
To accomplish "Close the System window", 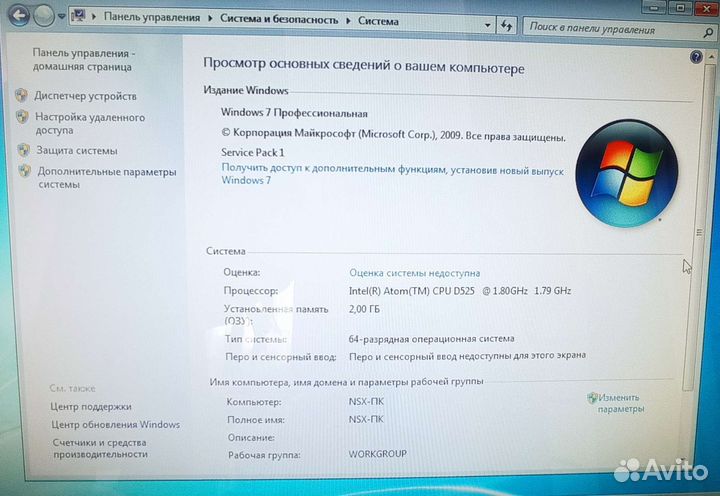I will click(x=706, y=7).
